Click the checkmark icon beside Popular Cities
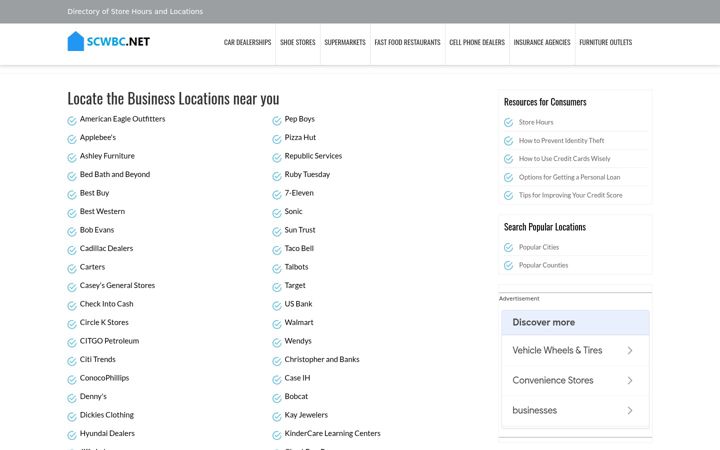The image size is (720, 450). (508, 248)
